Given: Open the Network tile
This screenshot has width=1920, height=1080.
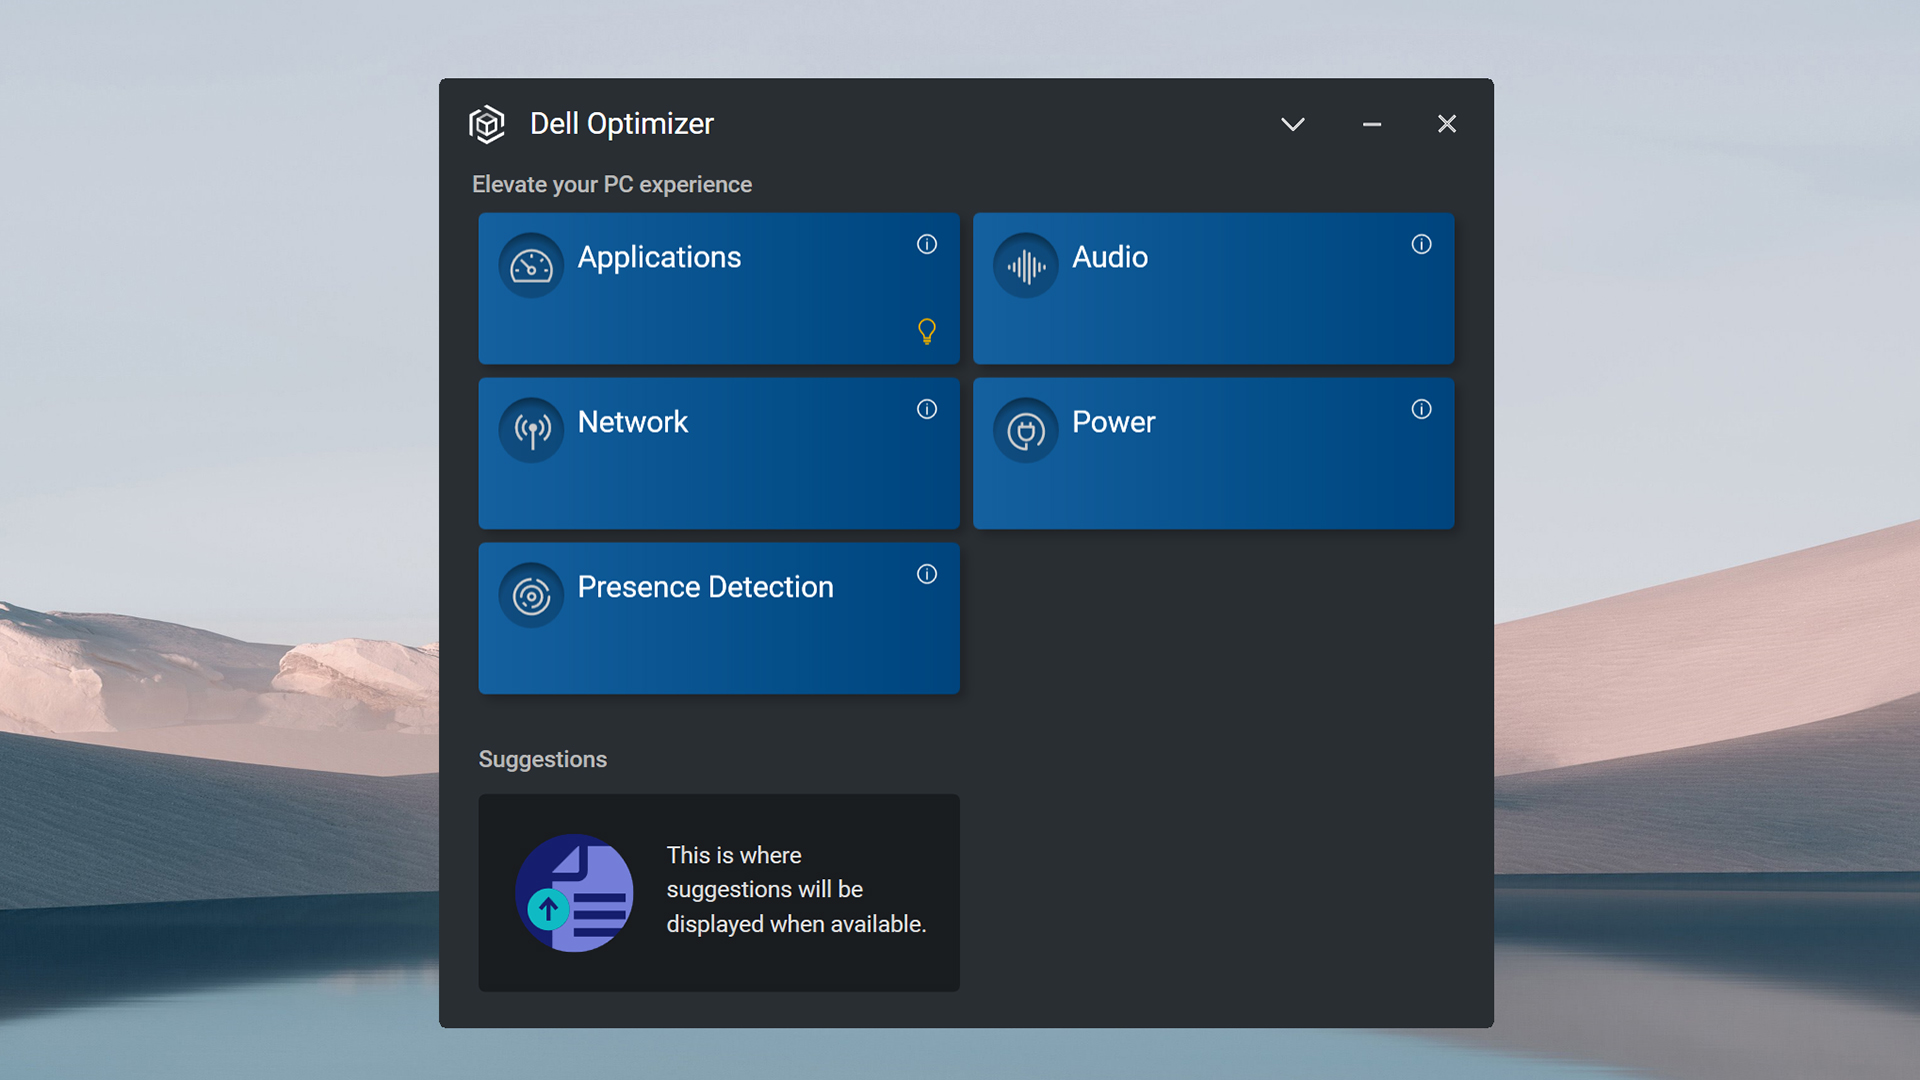Looking at the screenshot, I should pyautogui.click(x=719, y=453).
